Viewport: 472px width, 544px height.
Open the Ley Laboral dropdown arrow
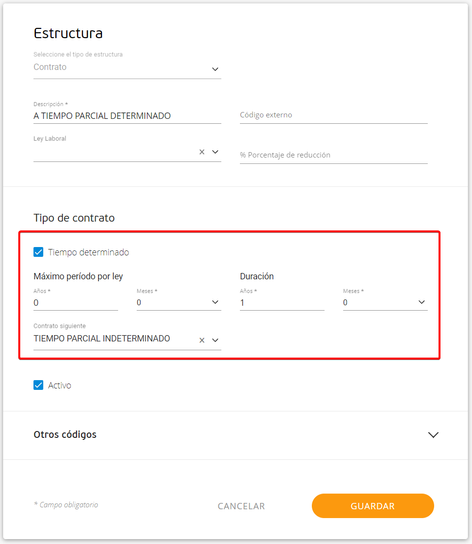click(x=215, y=152)
